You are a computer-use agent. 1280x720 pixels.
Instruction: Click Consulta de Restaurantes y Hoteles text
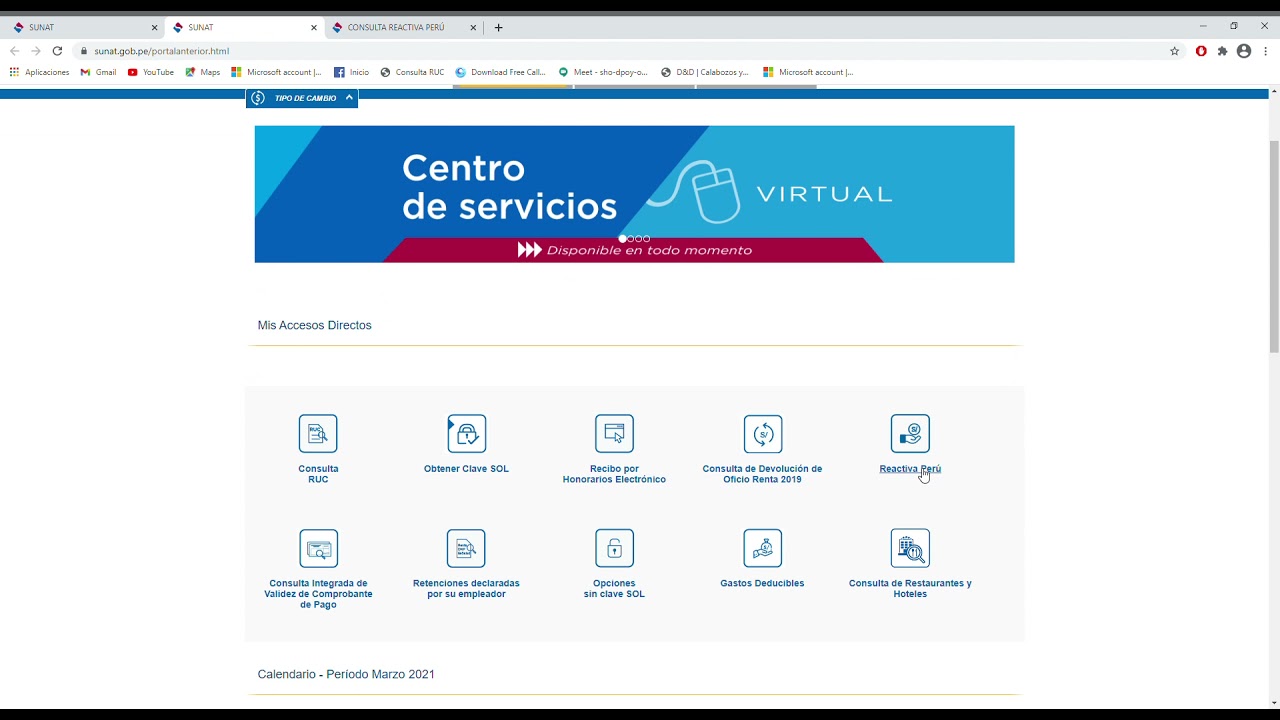point(910,588)
